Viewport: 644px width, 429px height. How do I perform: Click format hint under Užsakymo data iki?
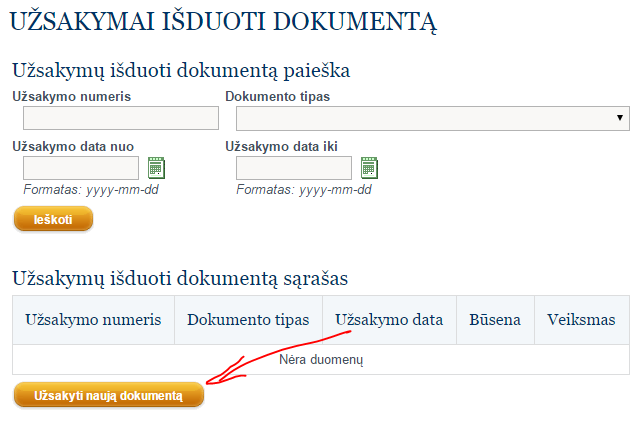(x=304, y=190)
